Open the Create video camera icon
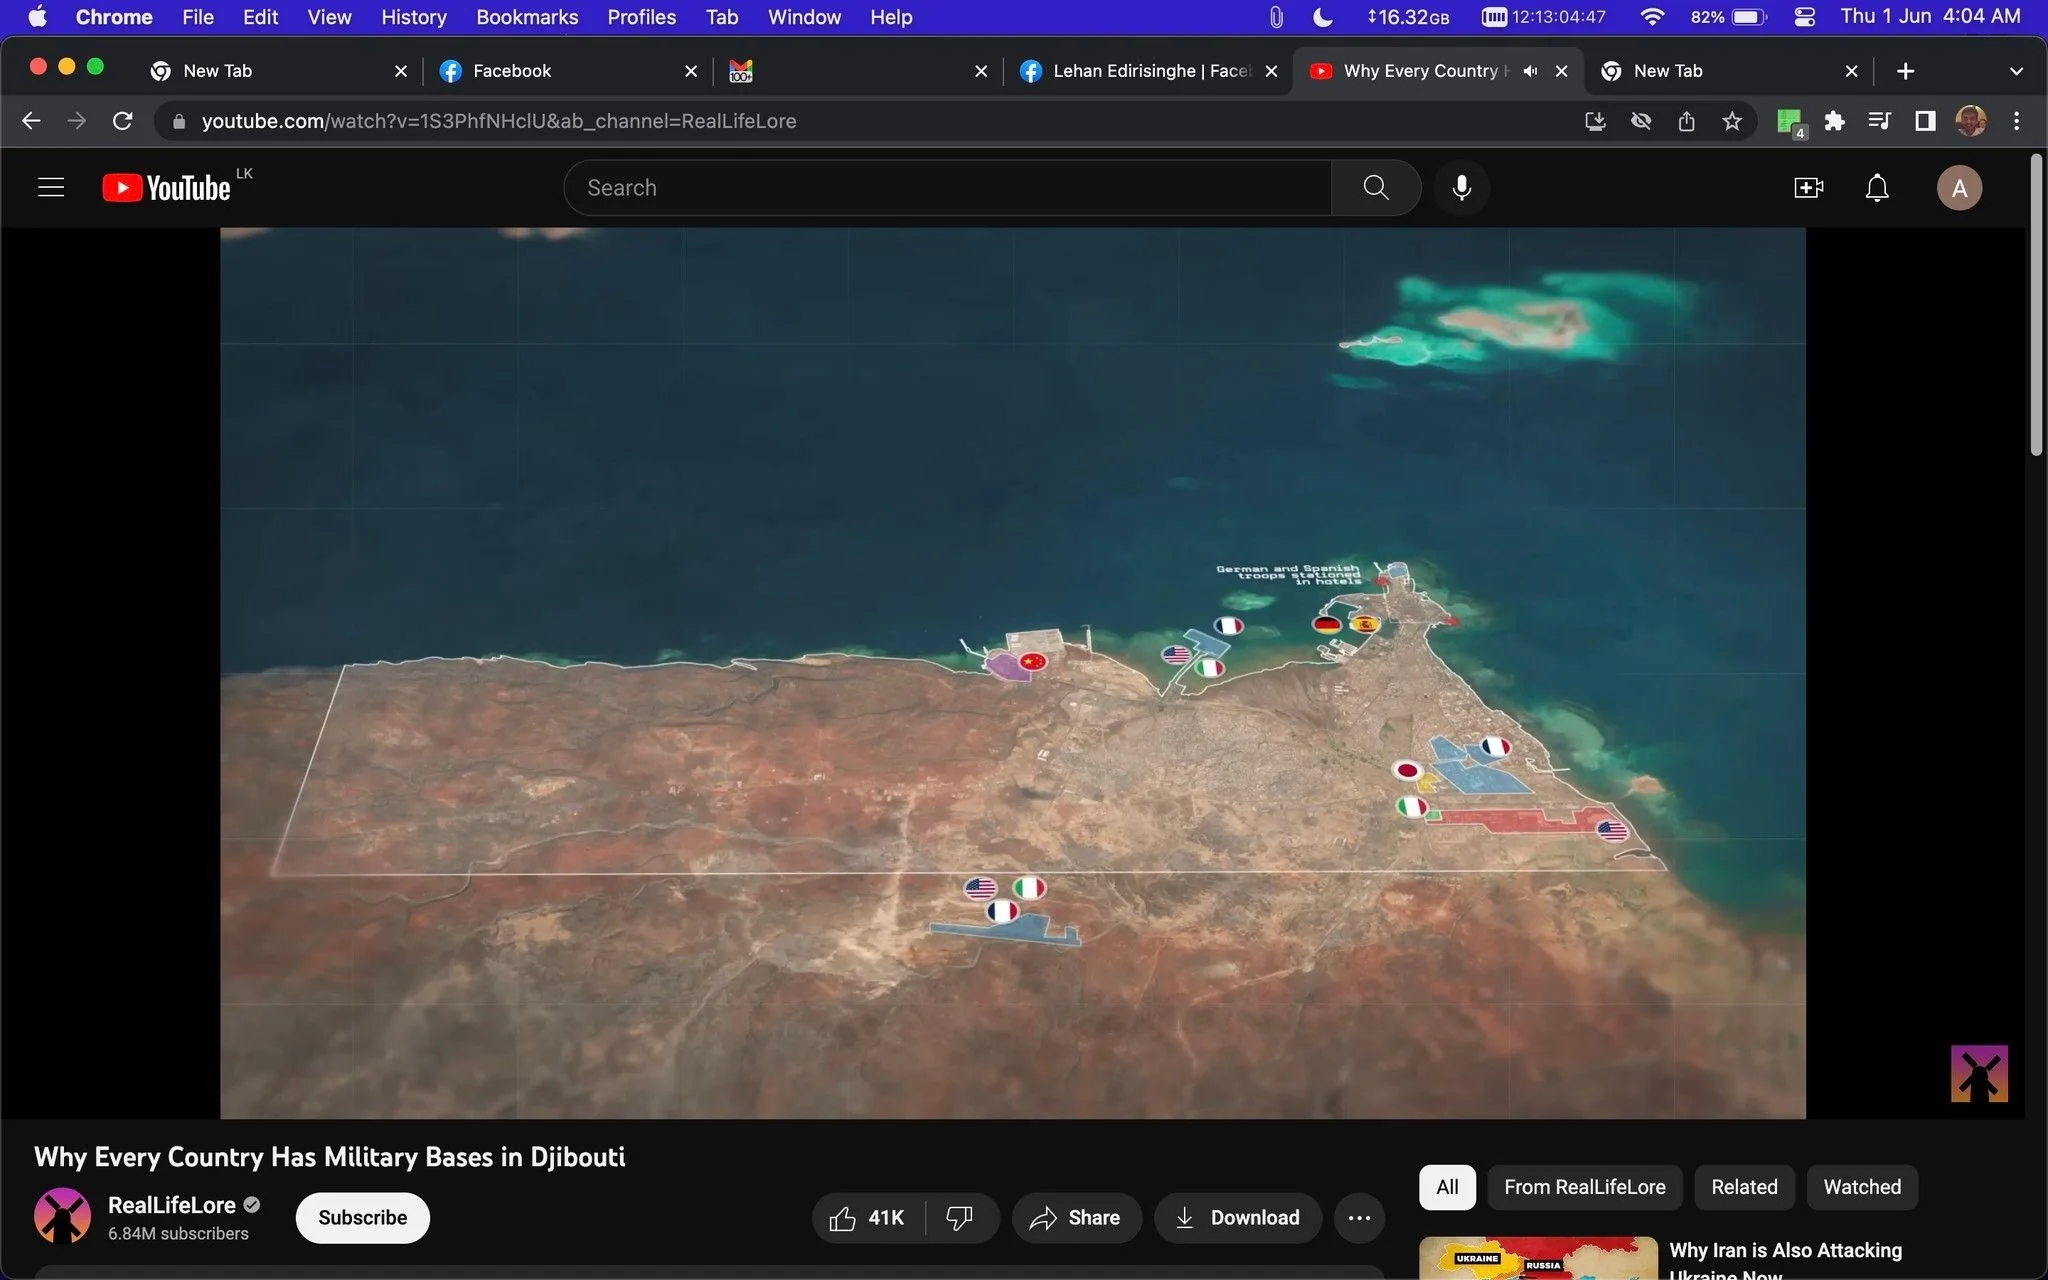 (x=1808, y=188)
